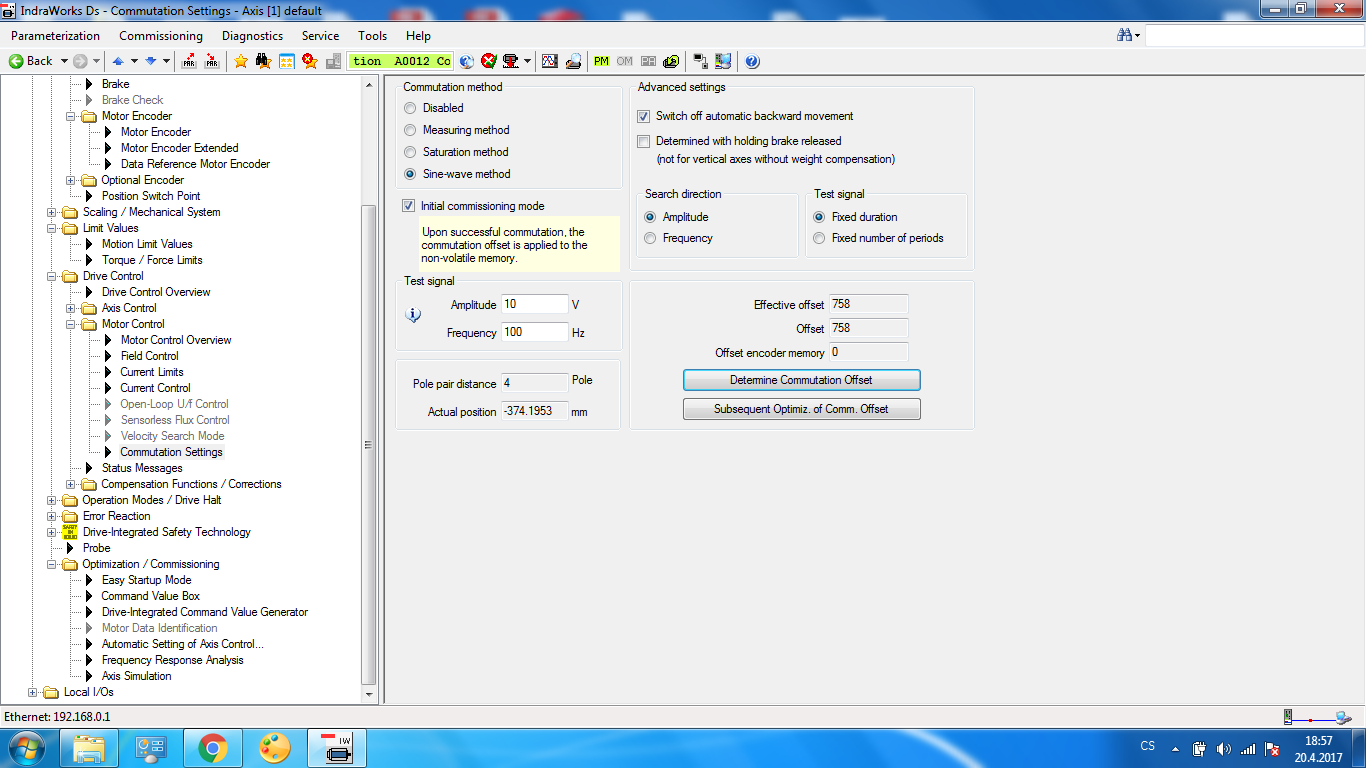
Task: Expand the Local I/Os tree node
Action: [33, 692]
